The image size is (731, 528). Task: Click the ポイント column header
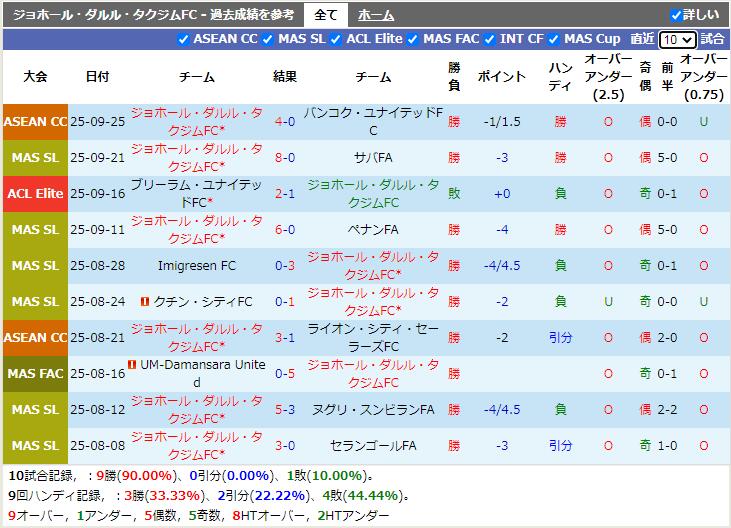[x=502, y=76]
